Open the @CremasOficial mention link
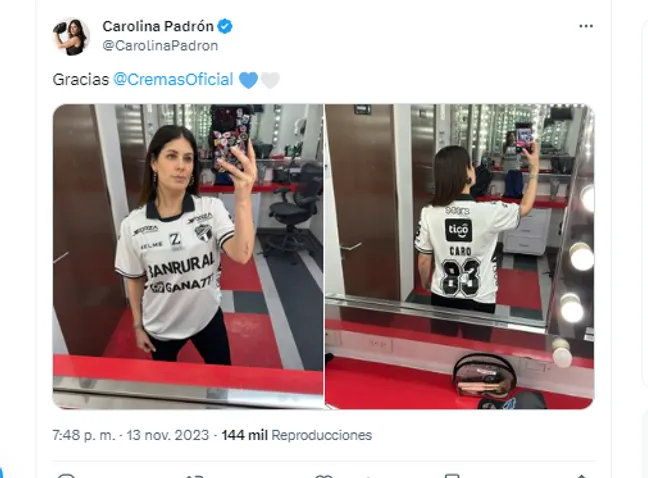The width and height of the screenshot is (648, 478). pyautogui.click(x=173, y=79)
